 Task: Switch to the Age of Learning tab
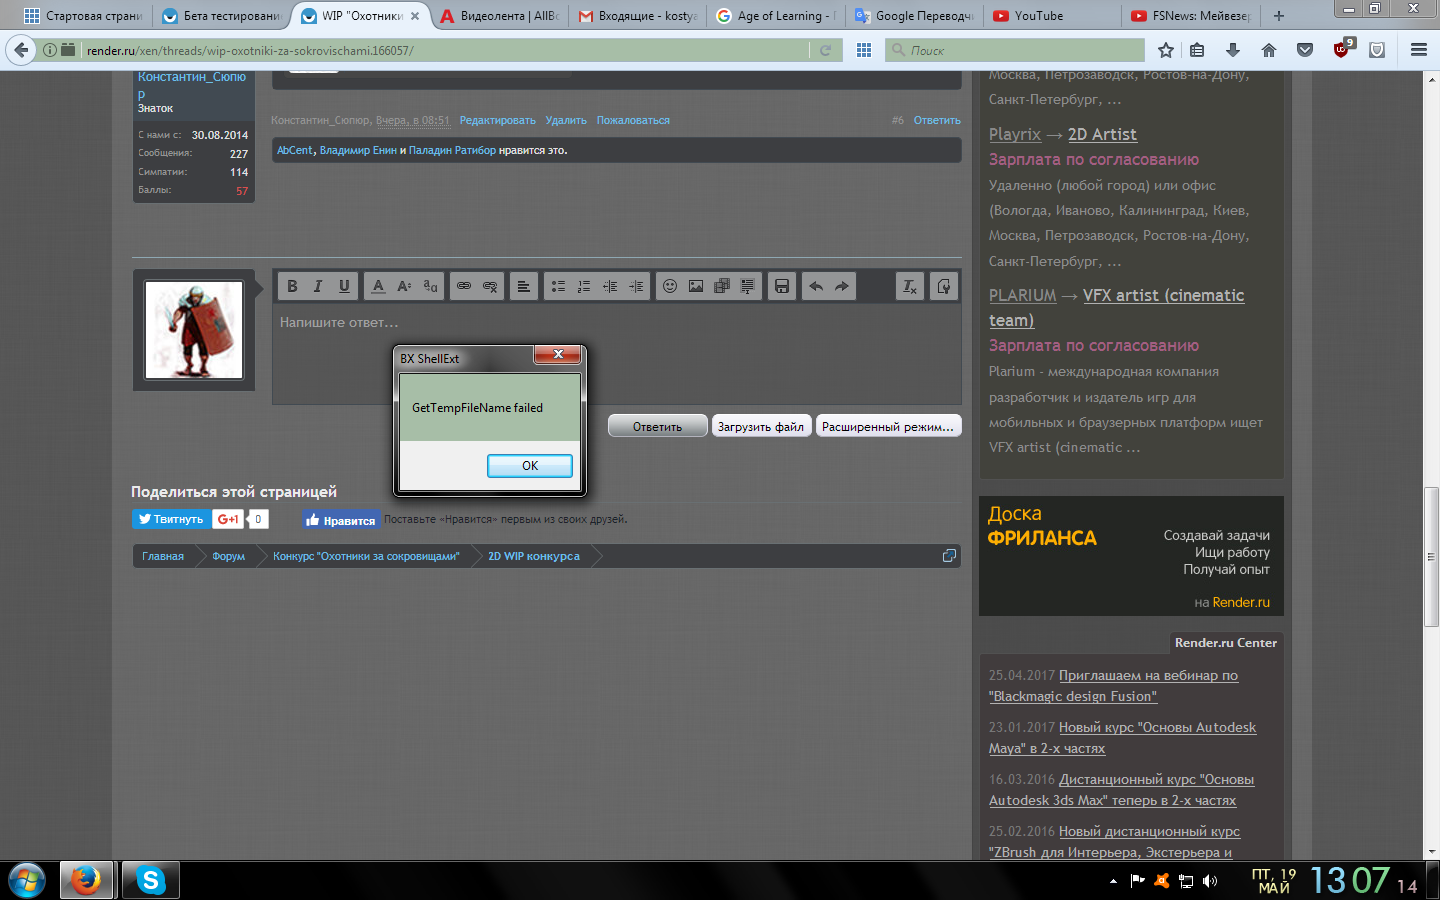[x=777, y=16]
